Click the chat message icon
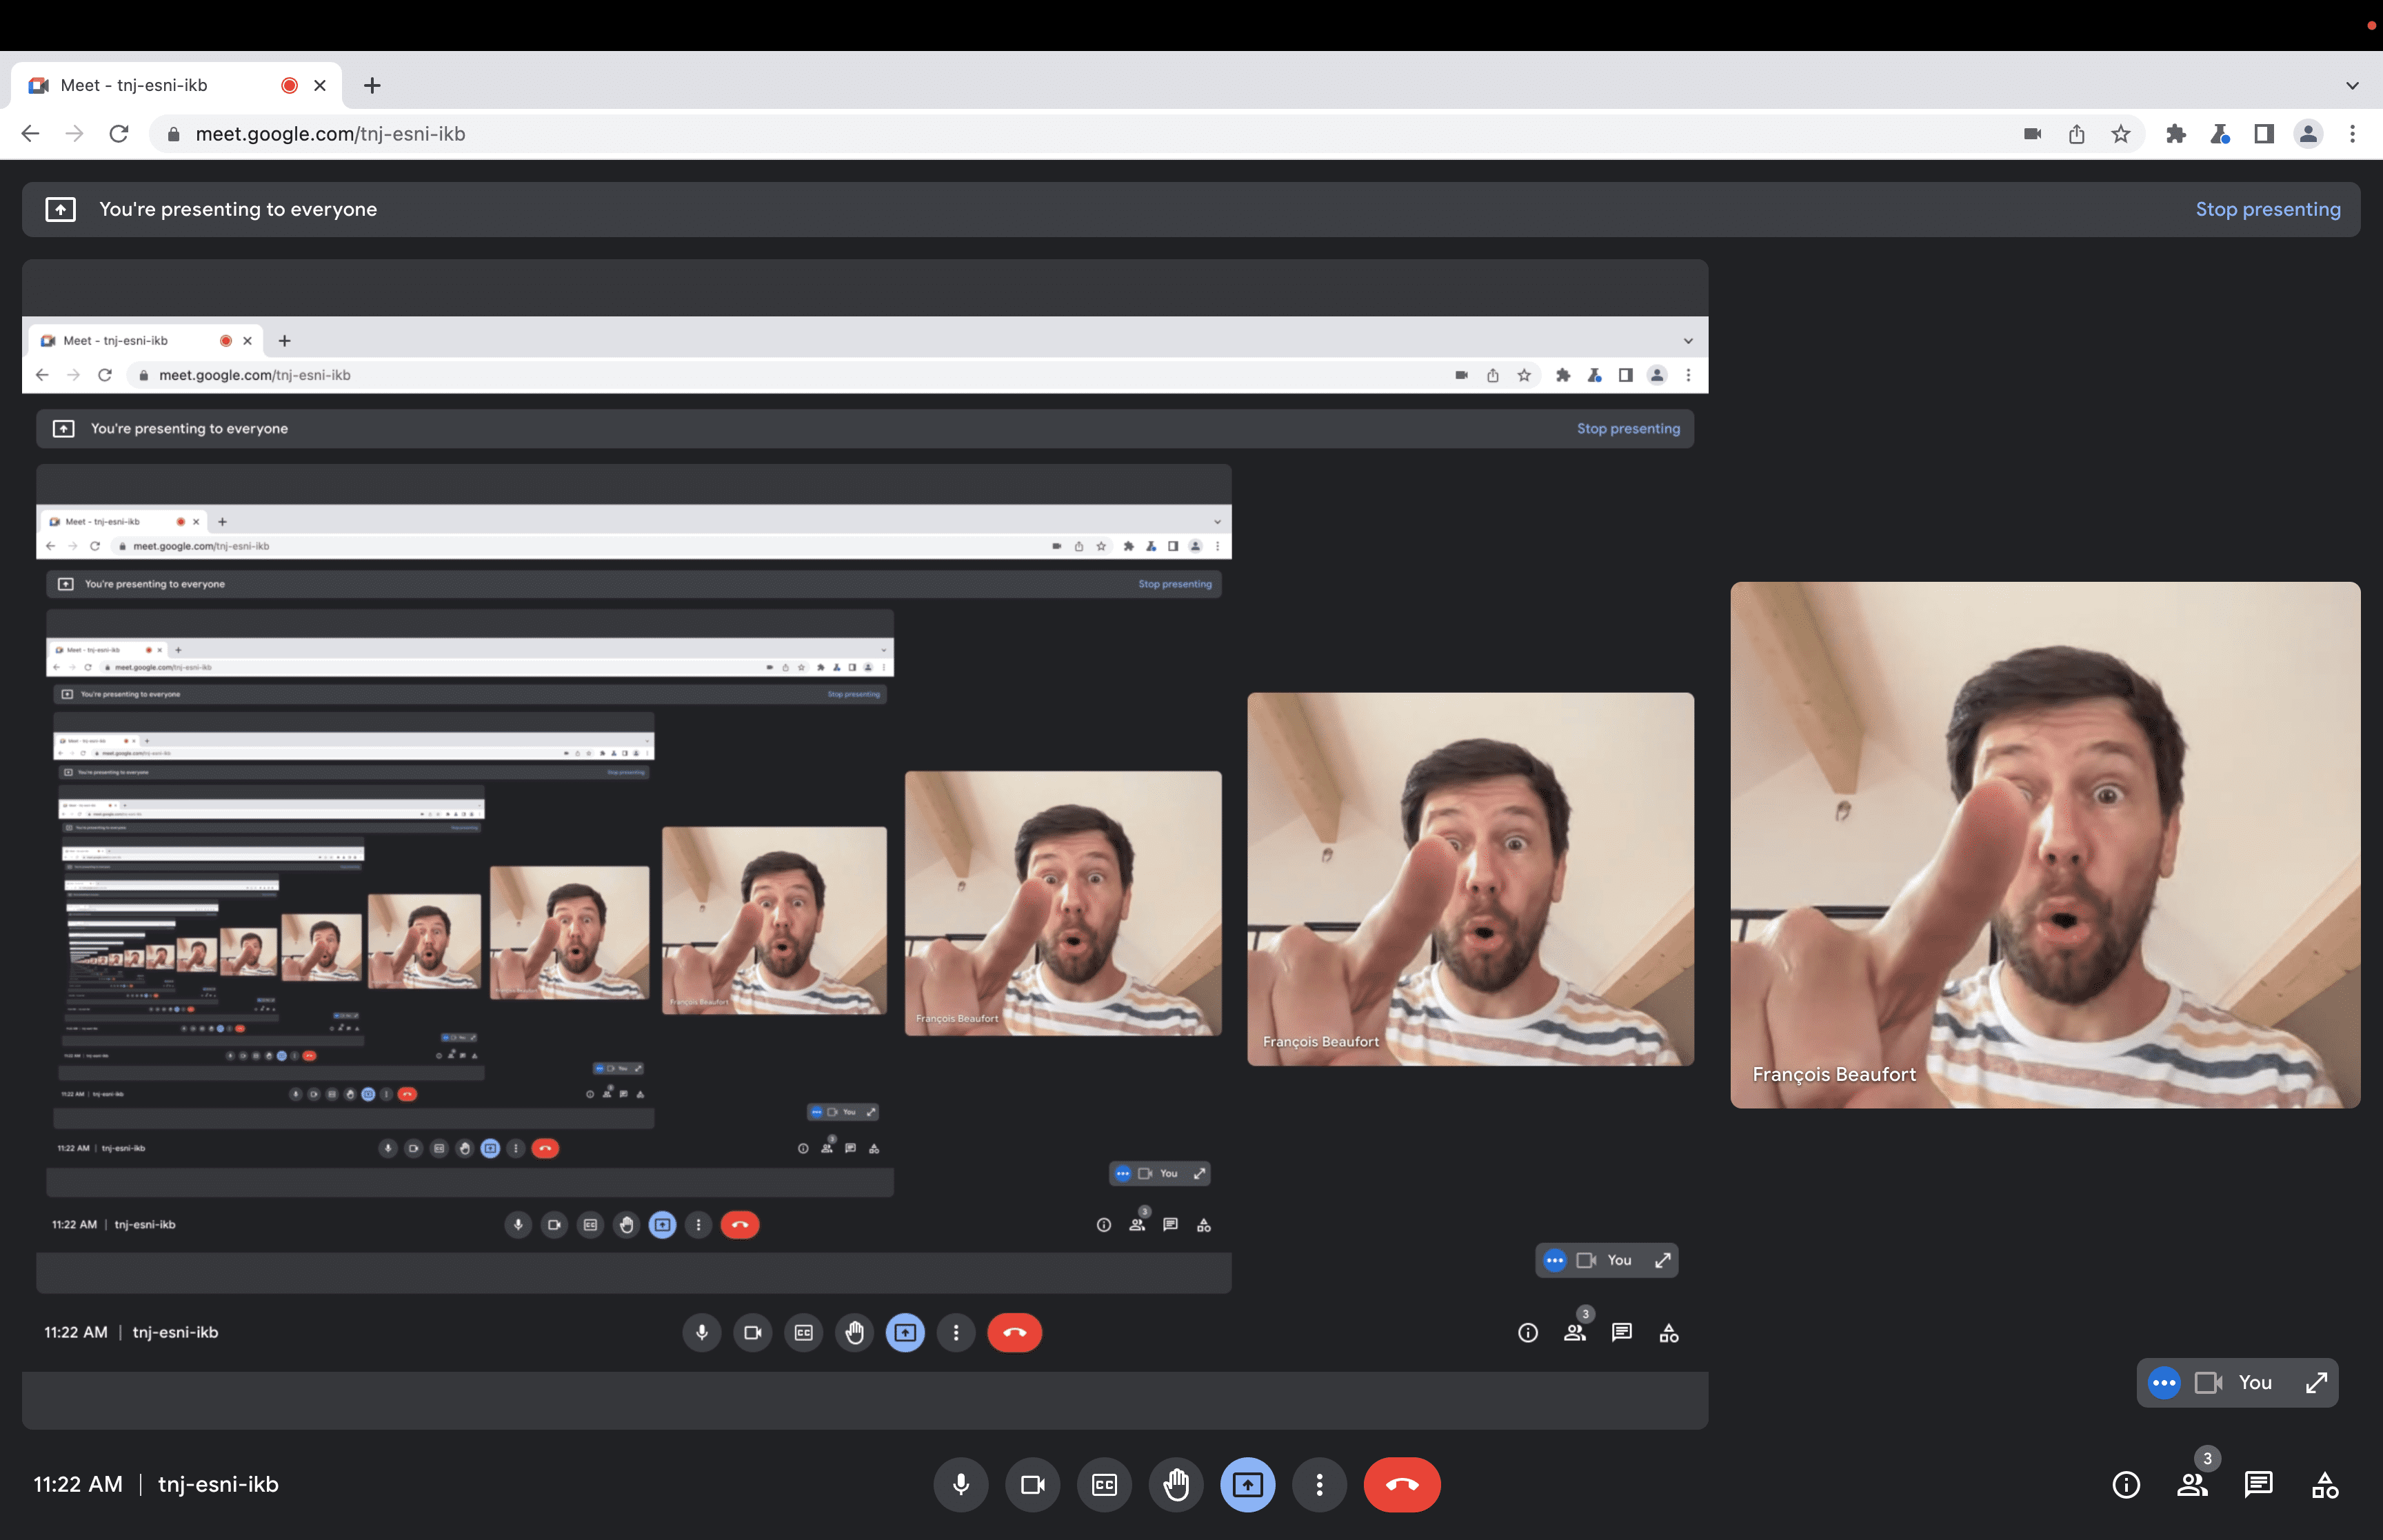2383x1540 pixels. pyautogui.click(x=2260, y=1484)
